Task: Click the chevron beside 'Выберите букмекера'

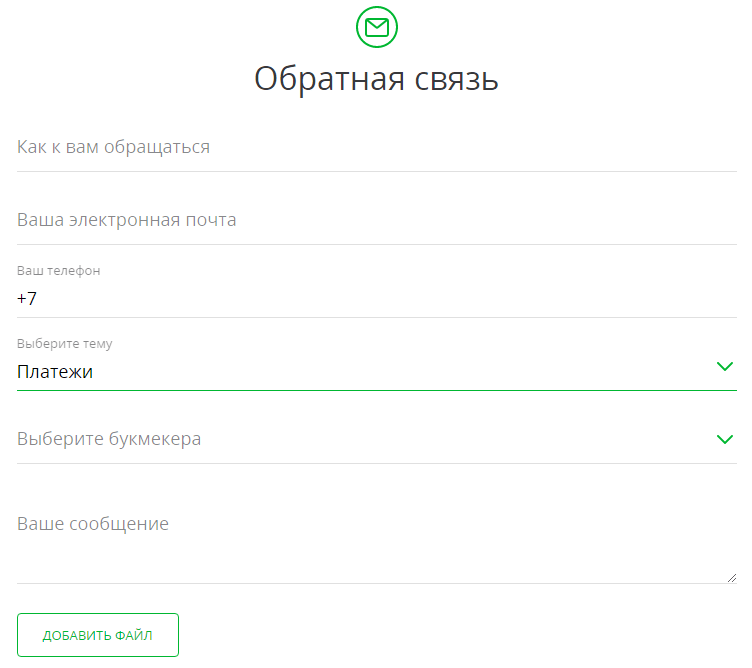Action: click(x=725, y=439)
